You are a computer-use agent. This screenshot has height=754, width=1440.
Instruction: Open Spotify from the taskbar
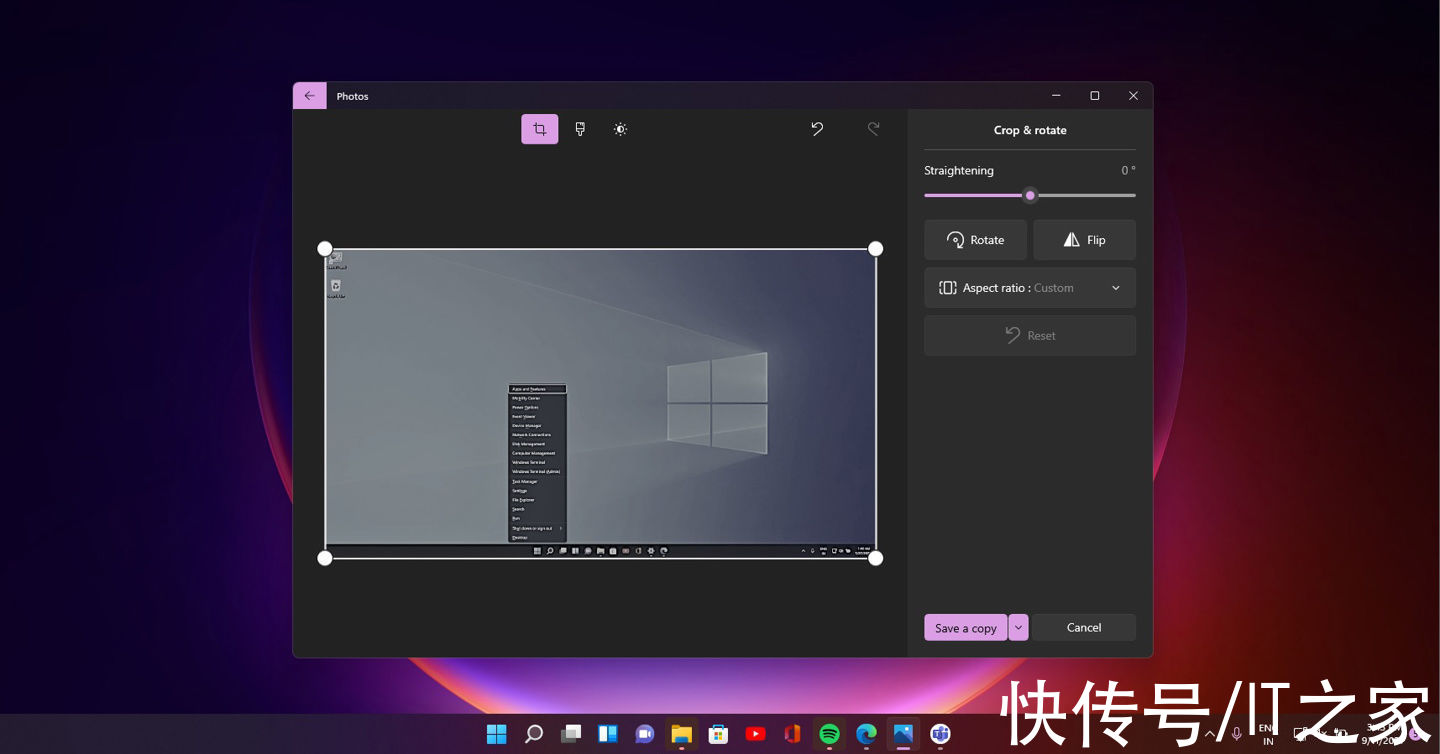coord(829,735)
